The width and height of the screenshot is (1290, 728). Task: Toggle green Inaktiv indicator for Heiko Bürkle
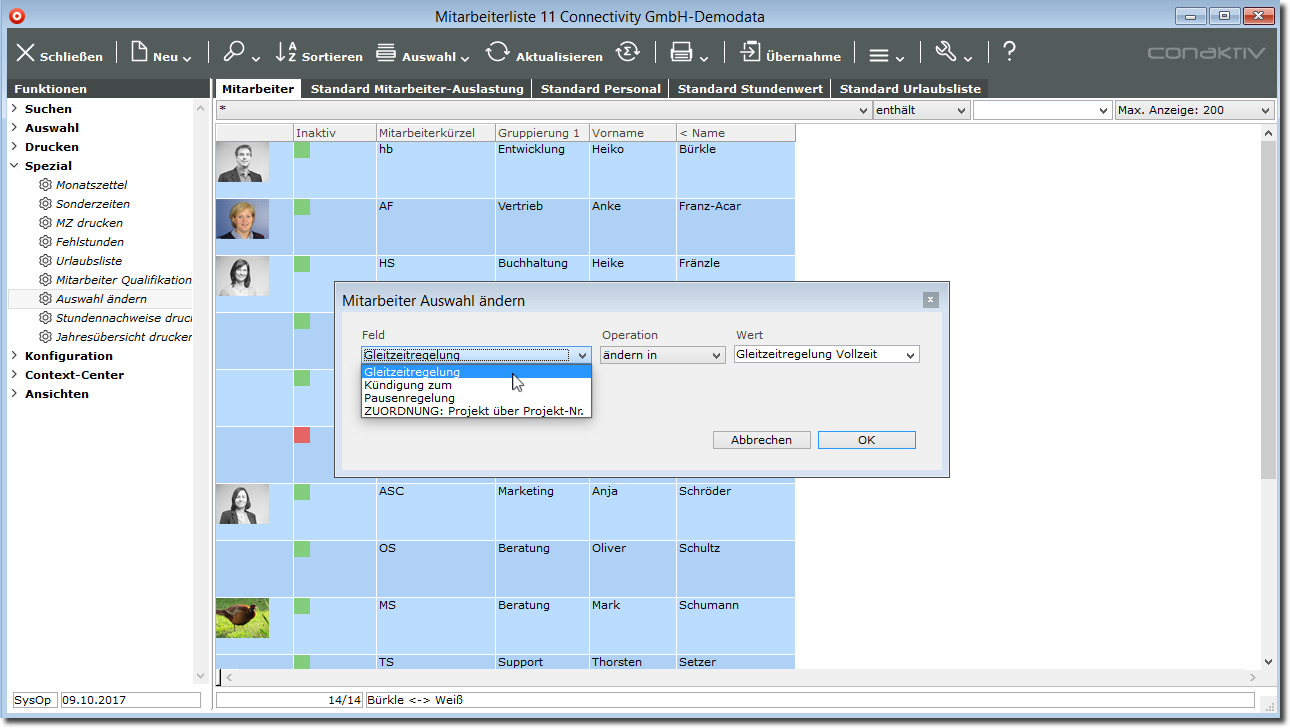click(x=302, y=150)
